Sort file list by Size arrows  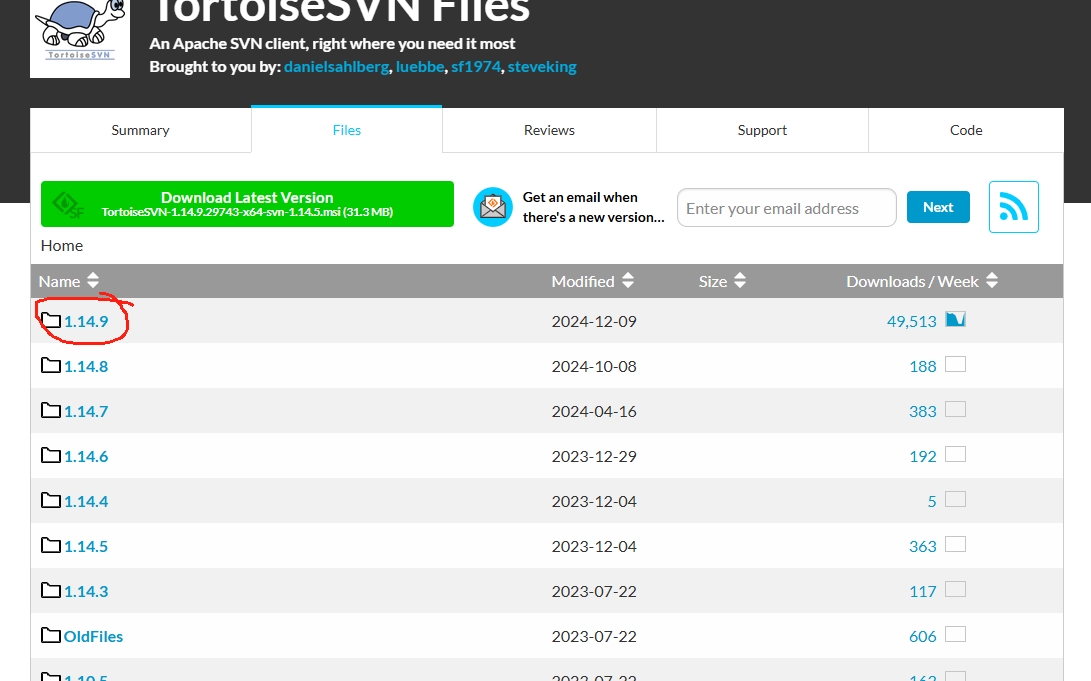[x=740, y=281]
